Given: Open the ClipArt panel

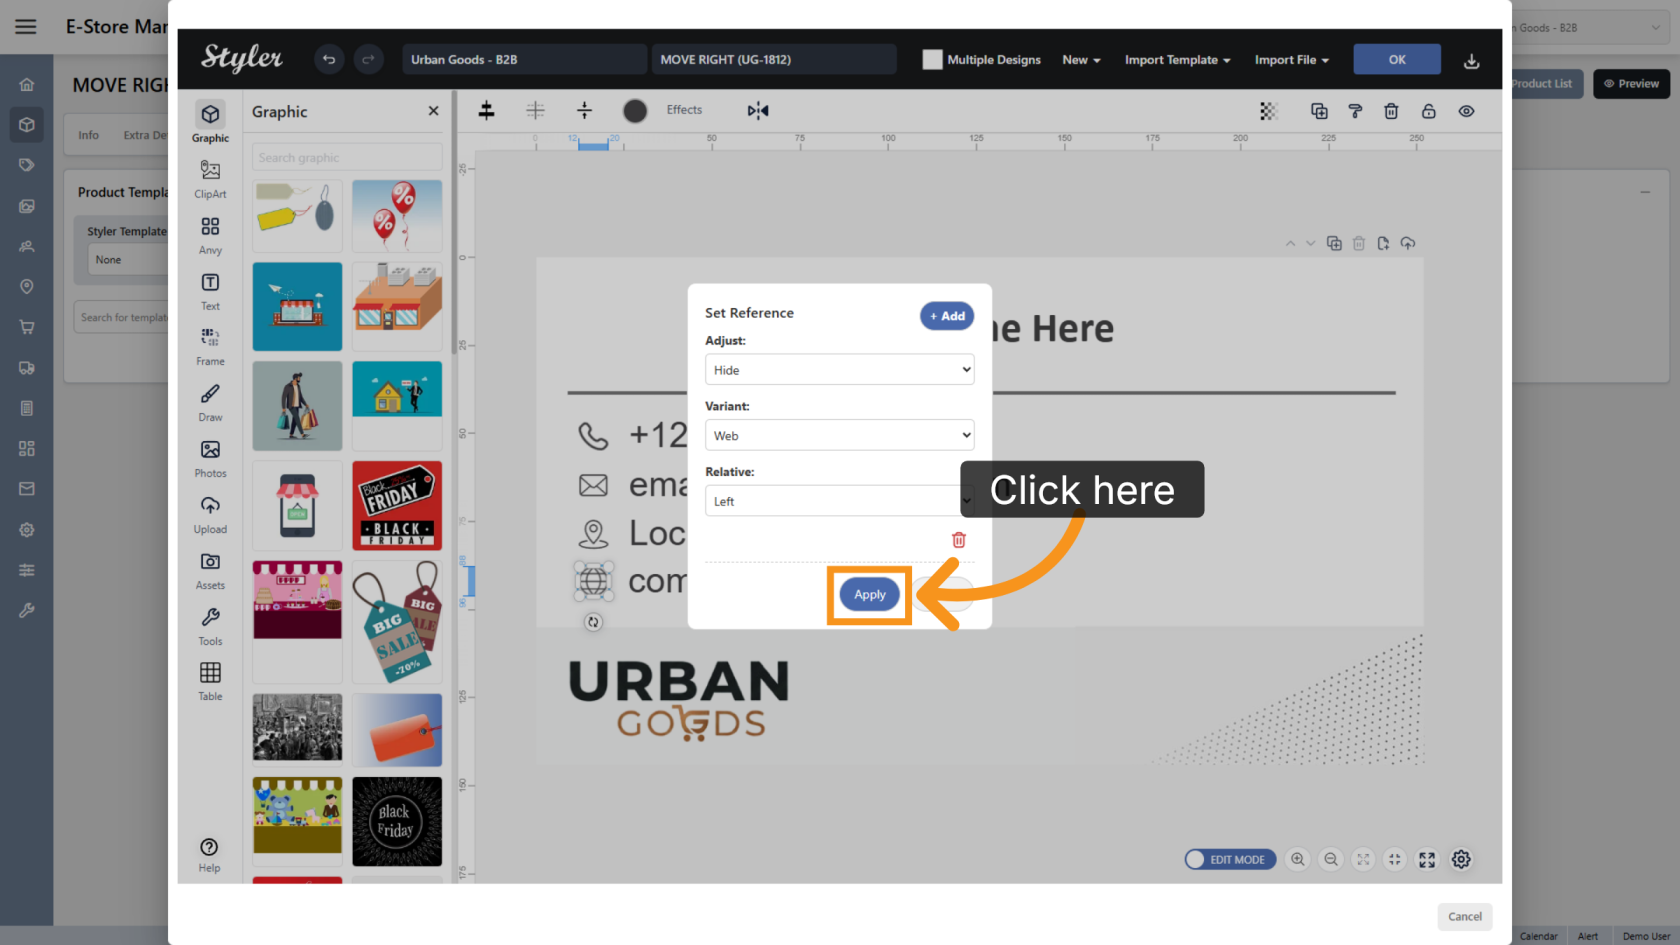Looking at the screenshot, I should 210,179.
